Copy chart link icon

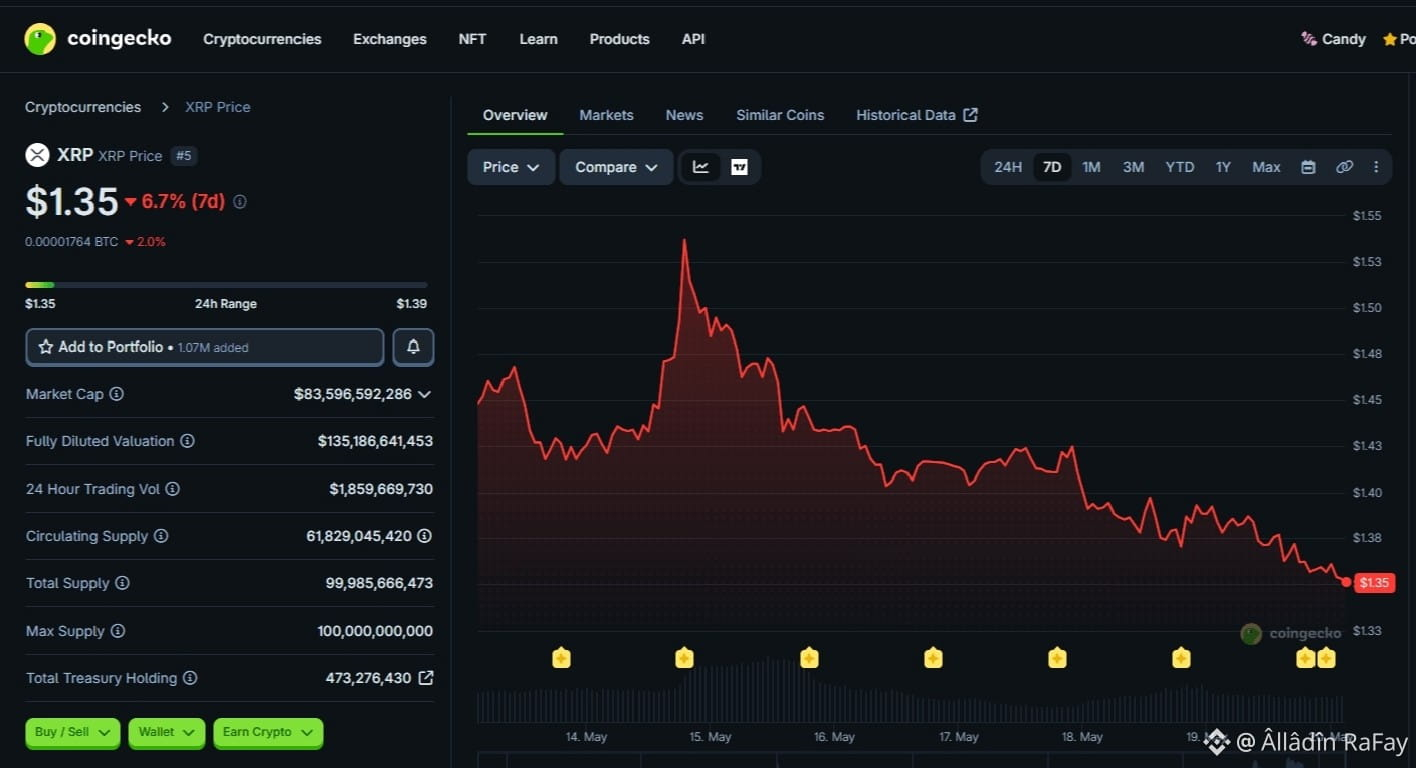1344,167
